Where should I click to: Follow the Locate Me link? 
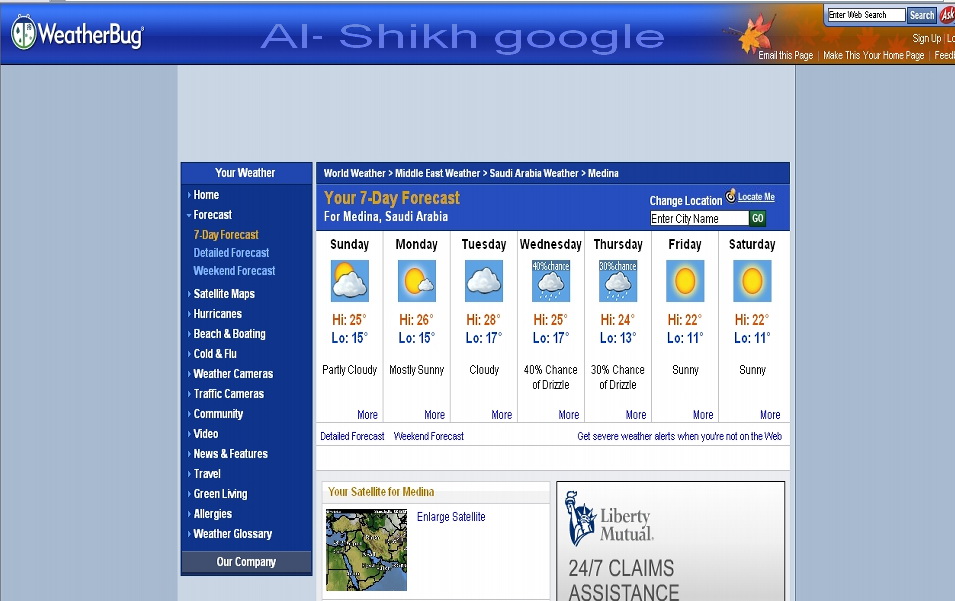pos(756,197)
